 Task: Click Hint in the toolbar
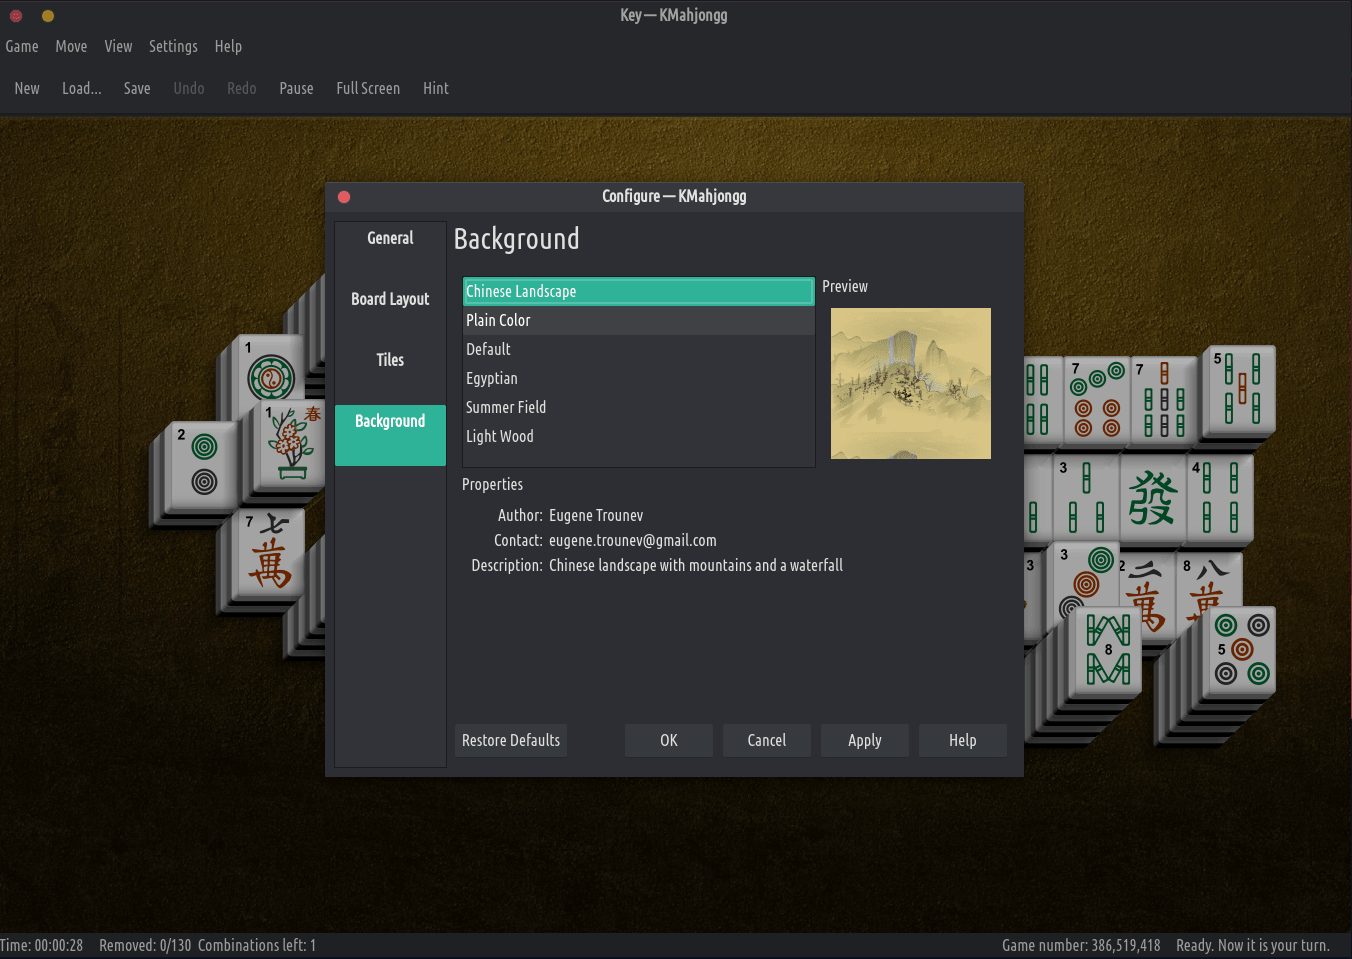[x=435, y=88]
